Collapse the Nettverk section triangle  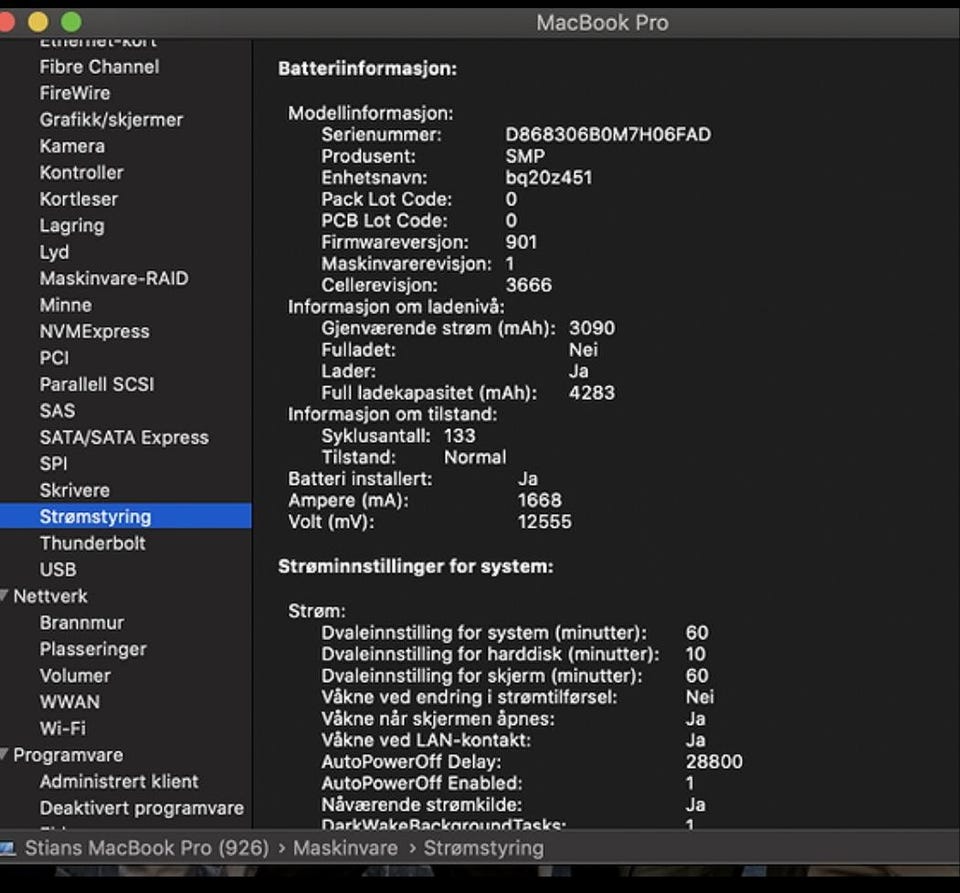[x=6, y=596]
